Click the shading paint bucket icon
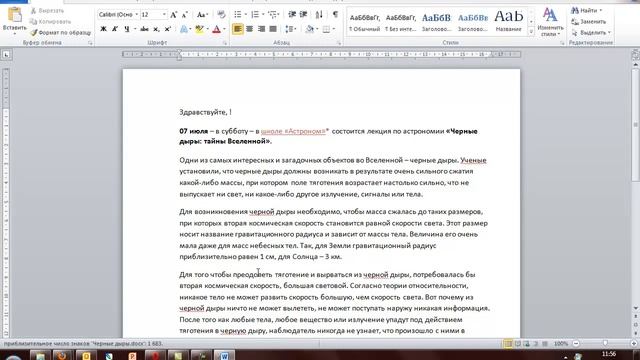The image size is (640, 360). (309, 29)
